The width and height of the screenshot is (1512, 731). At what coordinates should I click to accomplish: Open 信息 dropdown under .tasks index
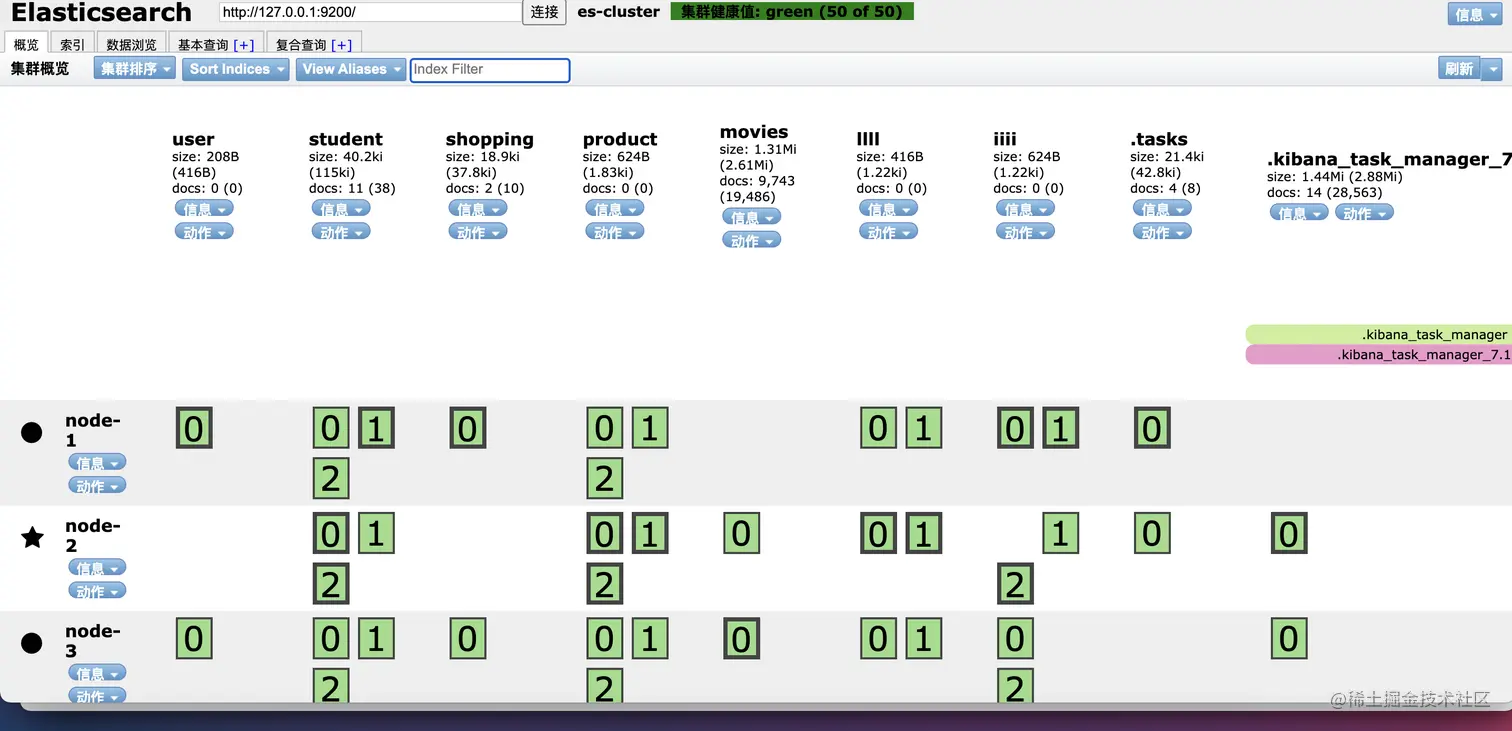click(x=1163, y=208)
